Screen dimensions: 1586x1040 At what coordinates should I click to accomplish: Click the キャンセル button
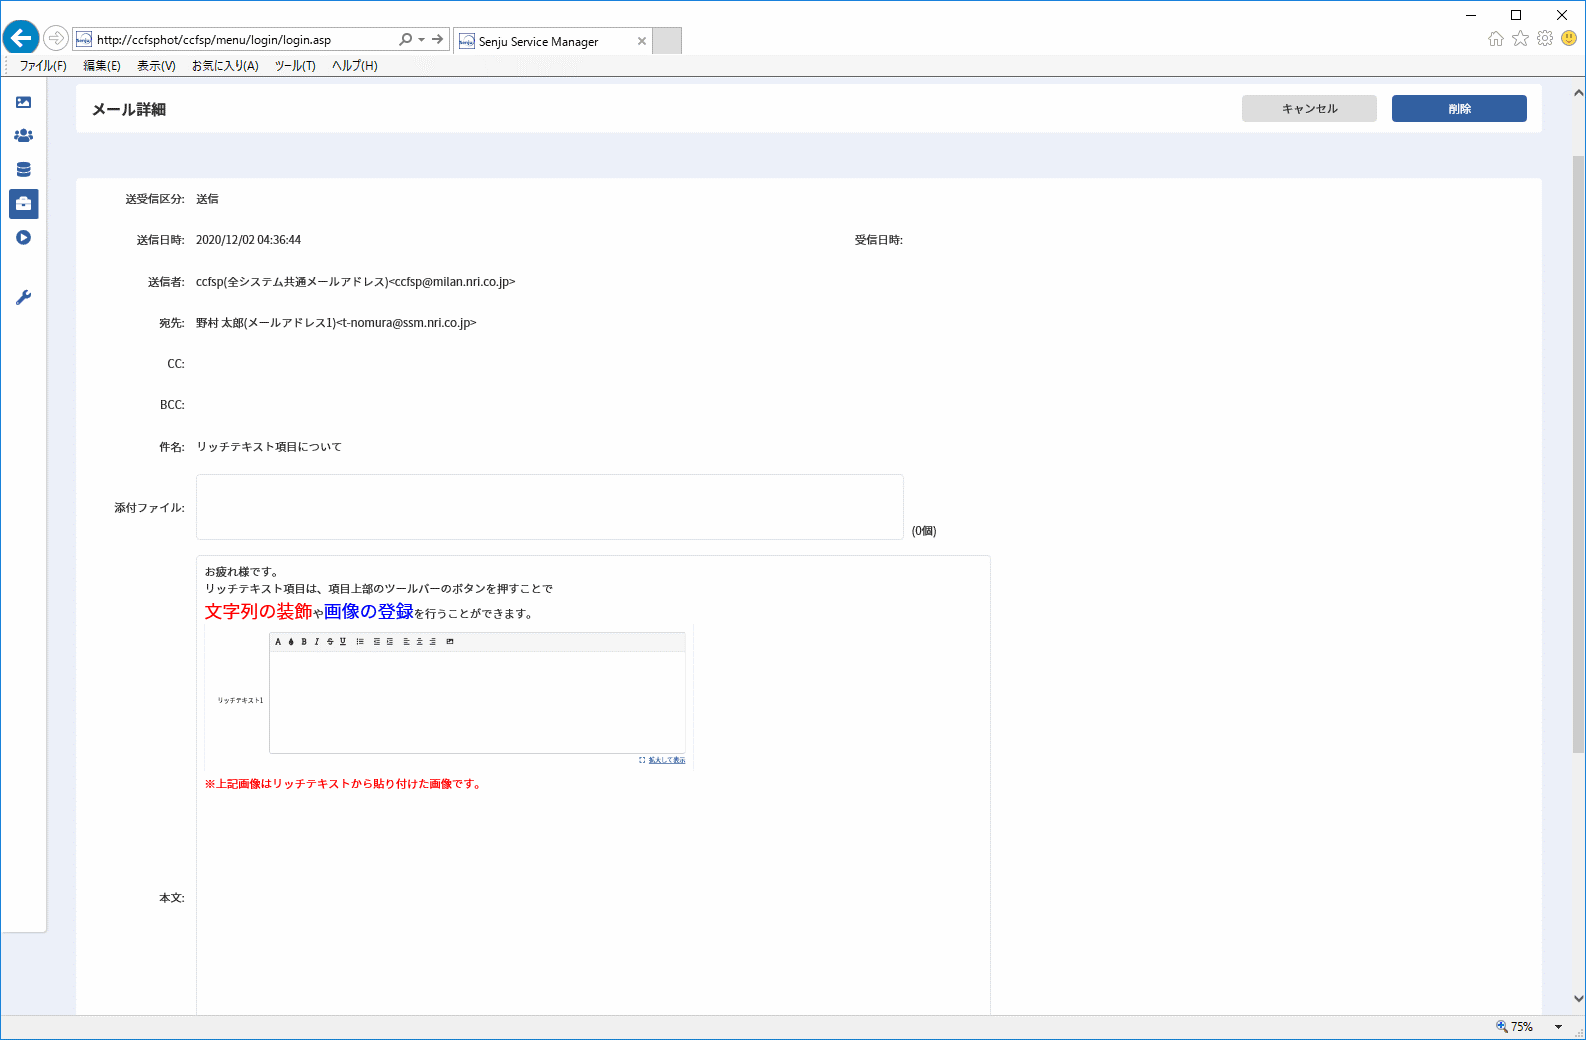point(1309,109)
